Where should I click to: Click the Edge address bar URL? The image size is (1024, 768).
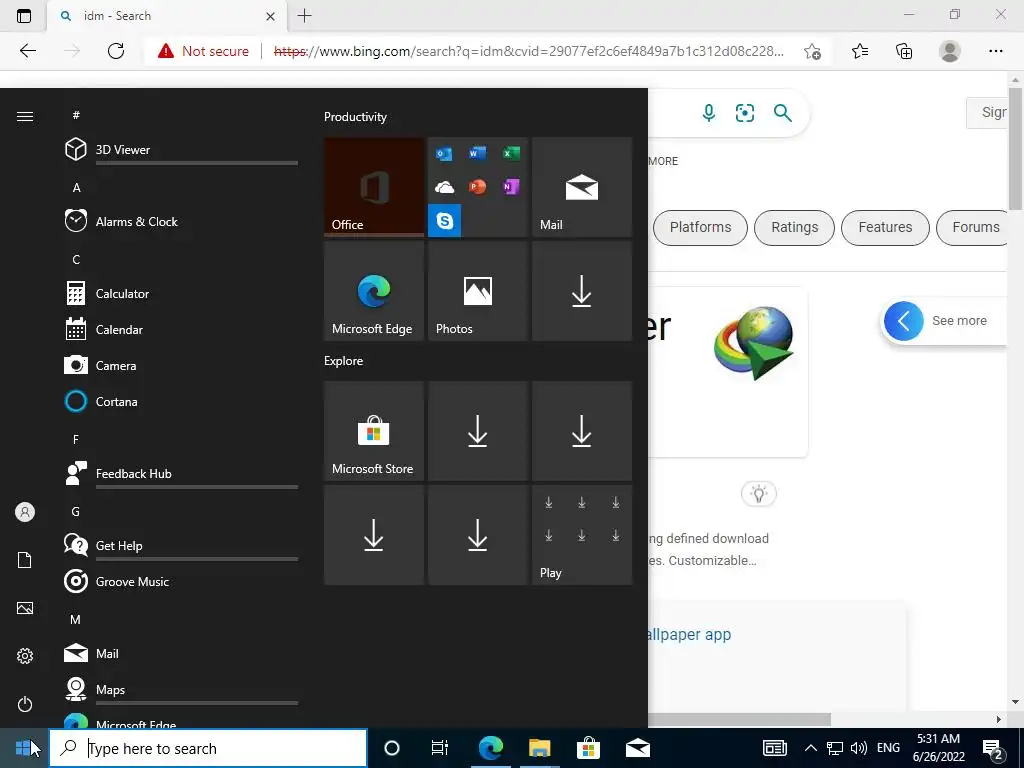click(529, 51)
